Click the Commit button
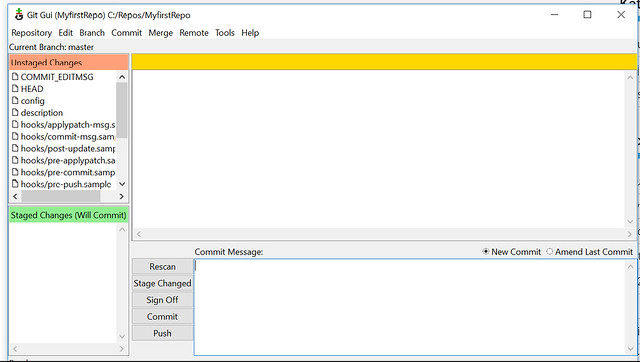This screenshot has width=640, height=362. click(x=162, y=317)
